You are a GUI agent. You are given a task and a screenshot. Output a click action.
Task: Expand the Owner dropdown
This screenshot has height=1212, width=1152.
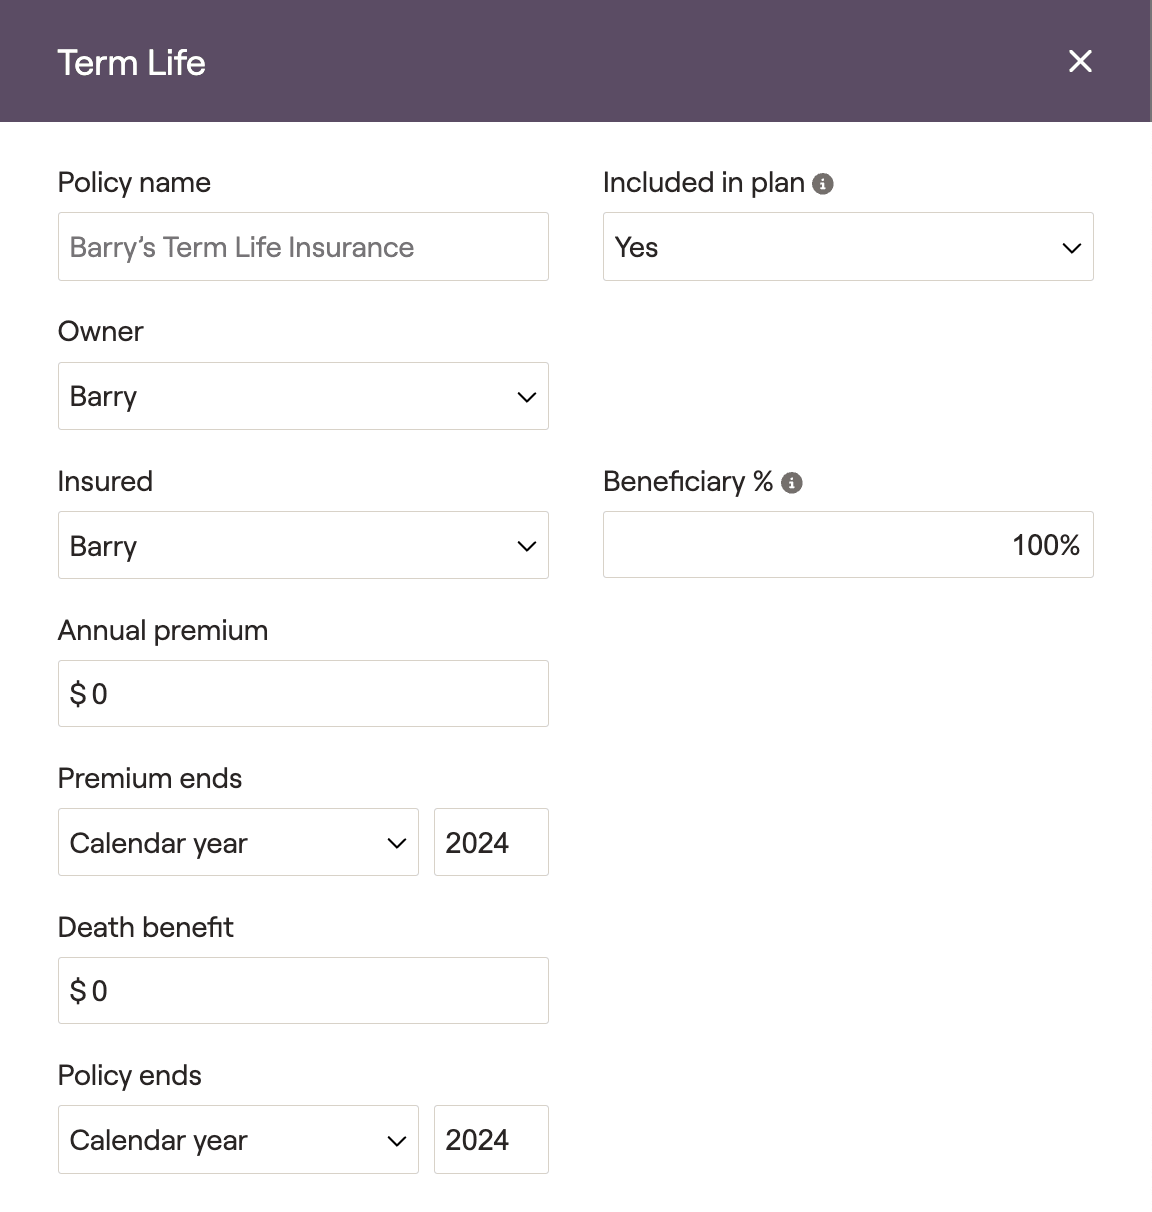(x=303, y=397)
